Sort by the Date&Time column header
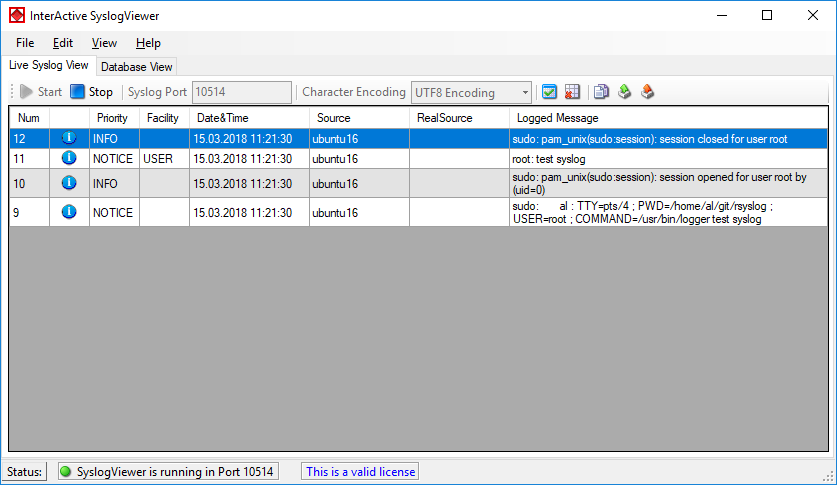 (223, 118)
